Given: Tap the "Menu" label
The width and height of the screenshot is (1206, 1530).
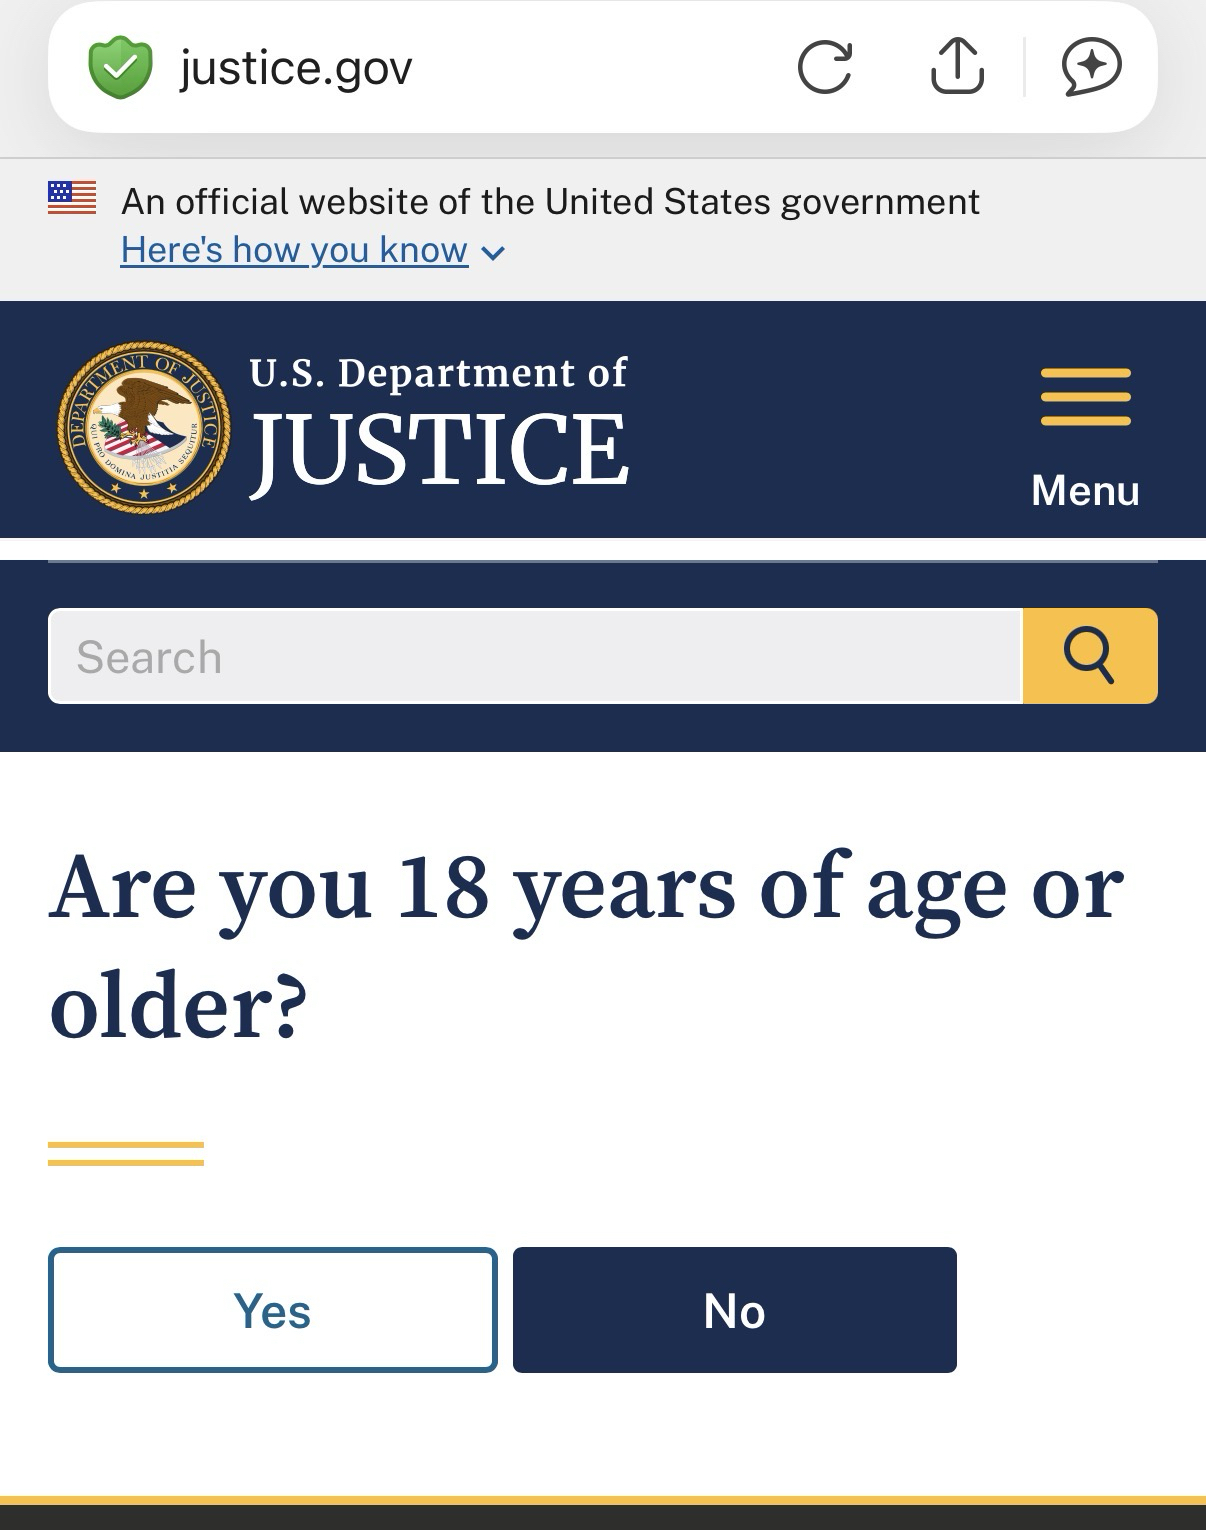Looking at the screenshot, I should coord(1085,491).
